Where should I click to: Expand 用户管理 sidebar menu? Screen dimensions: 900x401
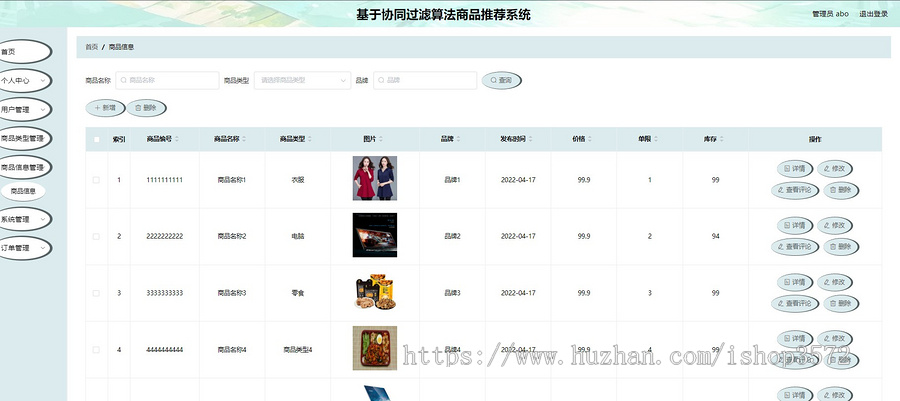coord(24,110)
